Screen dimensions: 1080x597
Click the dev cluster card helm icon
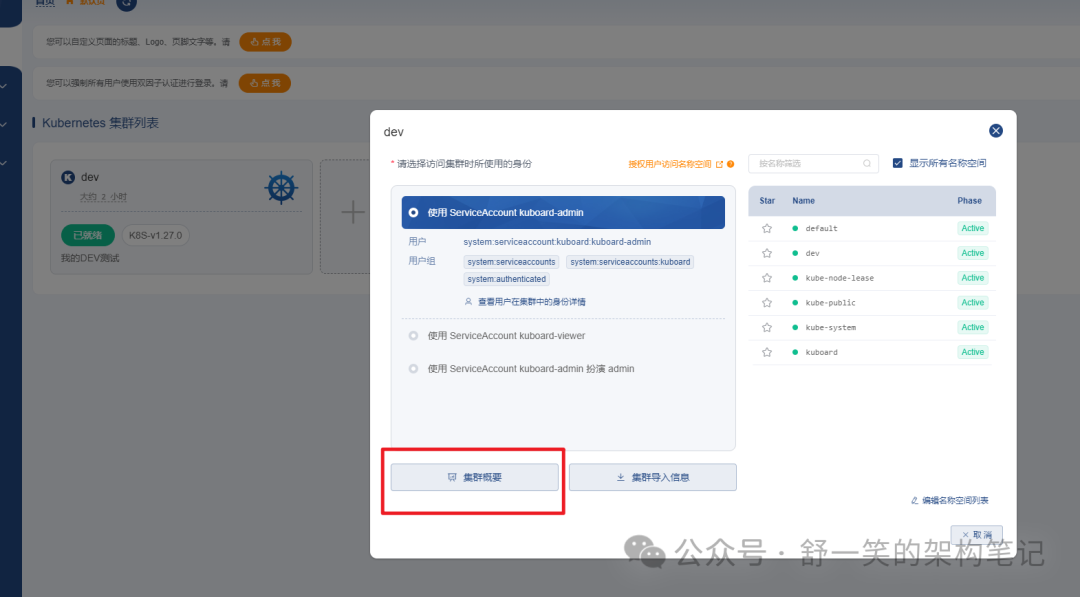[x=282, y=187]
